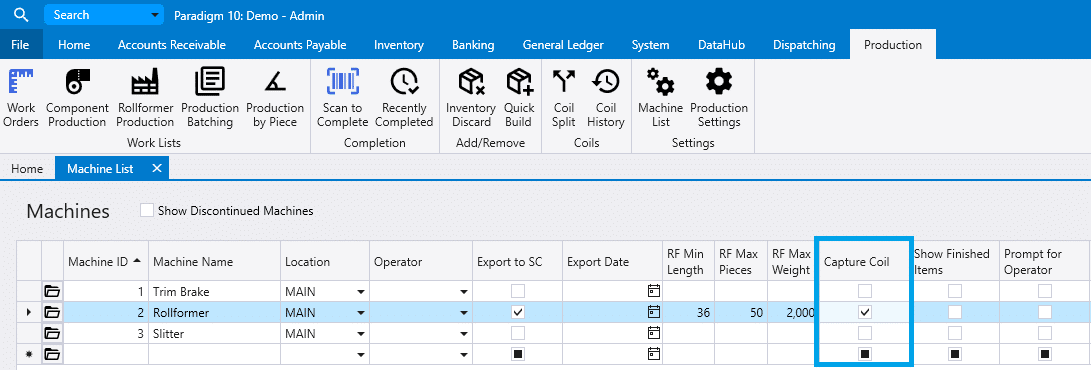Open Export Date calendar picker for Slitter

point(653,333)
